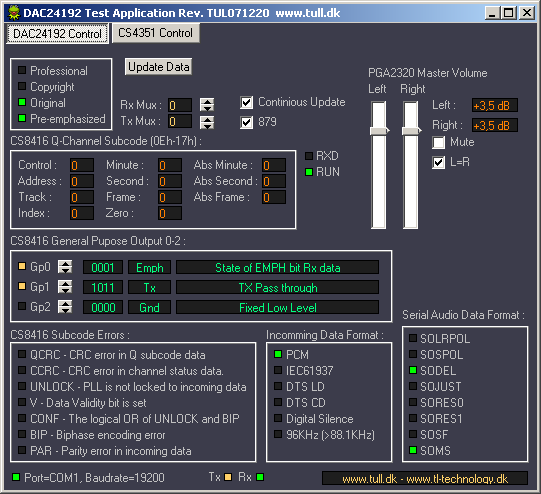
Task: Click 'State of EMPH bit Rx data' text
Action: coord(278,268)
